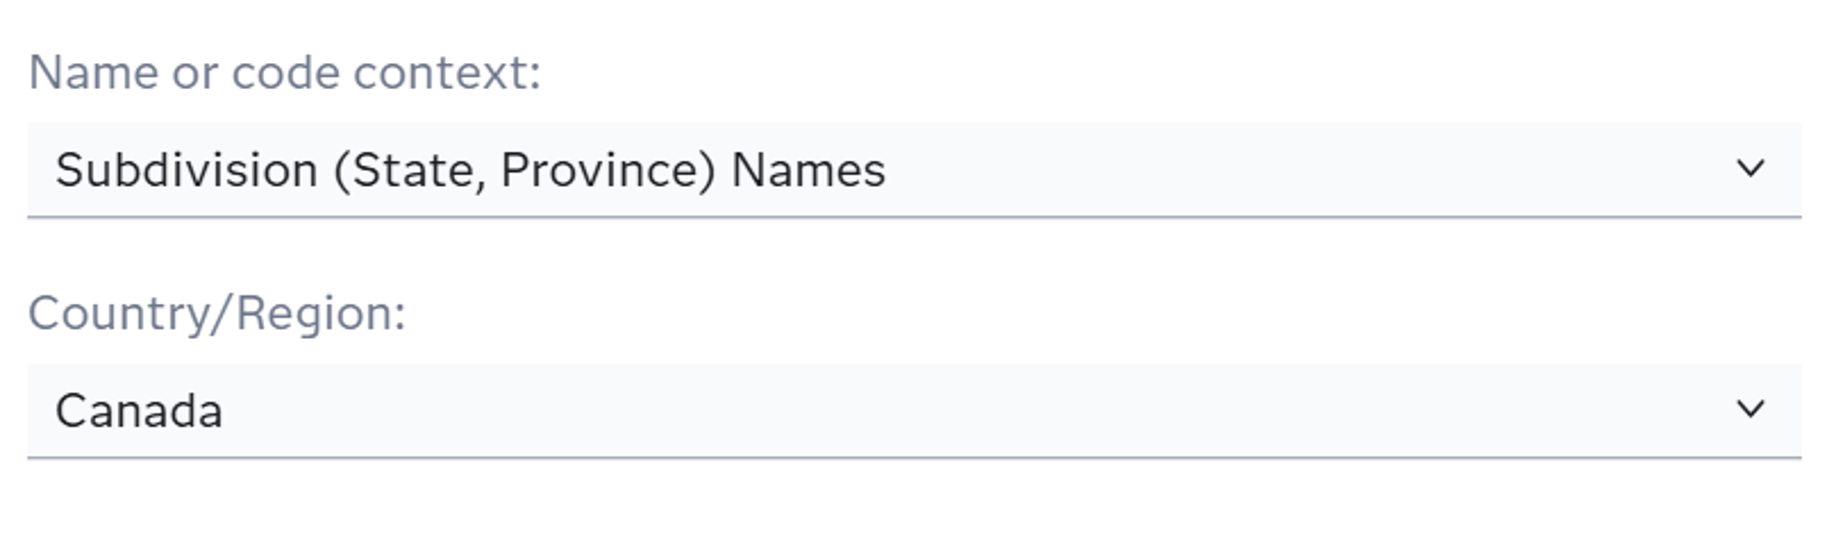Viewport: 1836px width, 546px height.
Task: Expand the Canada country selector
Action: pos(912,411)
